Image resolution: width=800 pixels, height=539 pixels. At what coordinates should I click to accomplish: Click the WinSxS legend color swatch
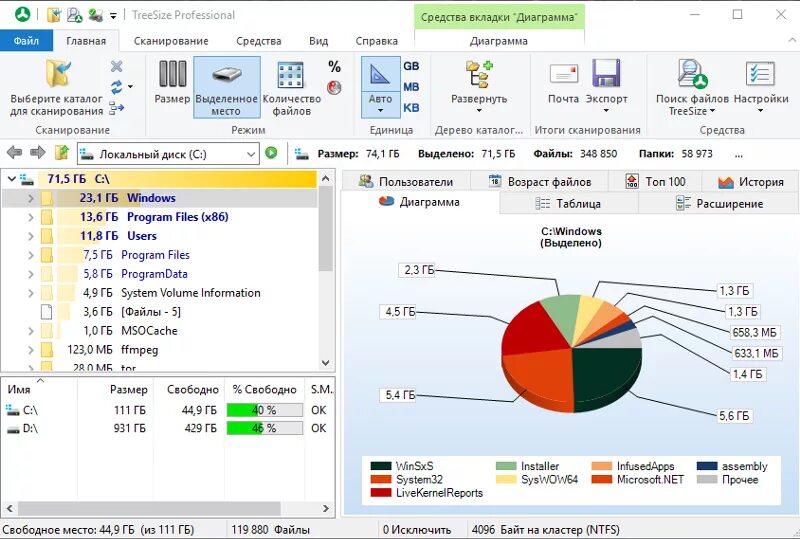pos(381,466)
